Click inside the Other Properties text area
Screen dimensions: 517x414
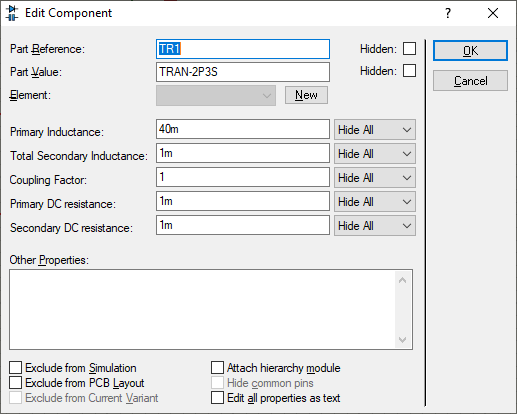(202, 309)
